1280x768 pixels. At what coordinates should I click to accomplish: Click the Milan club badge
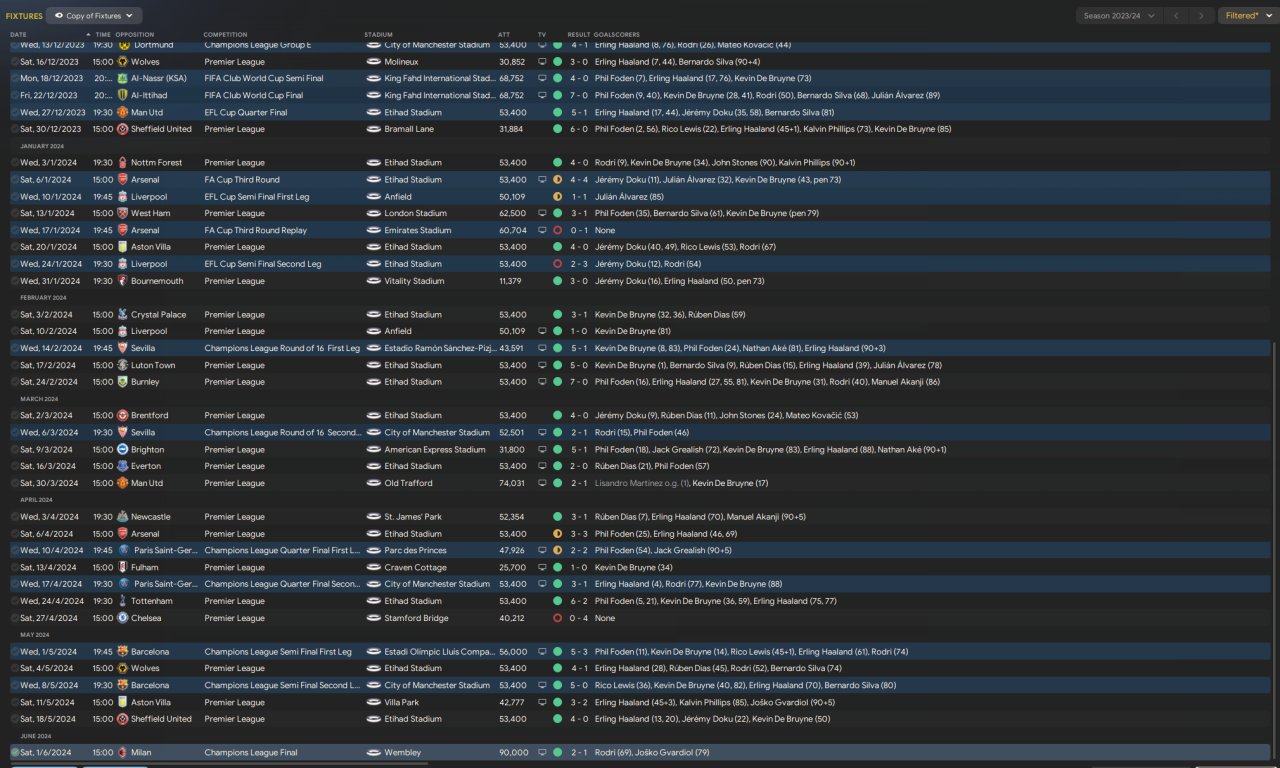pyautogui.click(x=122, y=752)
